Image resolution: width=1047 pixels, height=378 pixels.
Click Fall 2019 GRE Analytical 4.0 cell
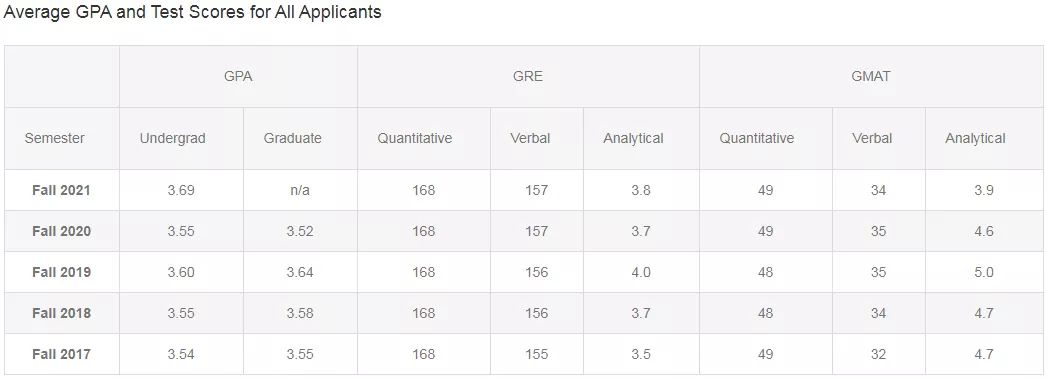[640, 272]
